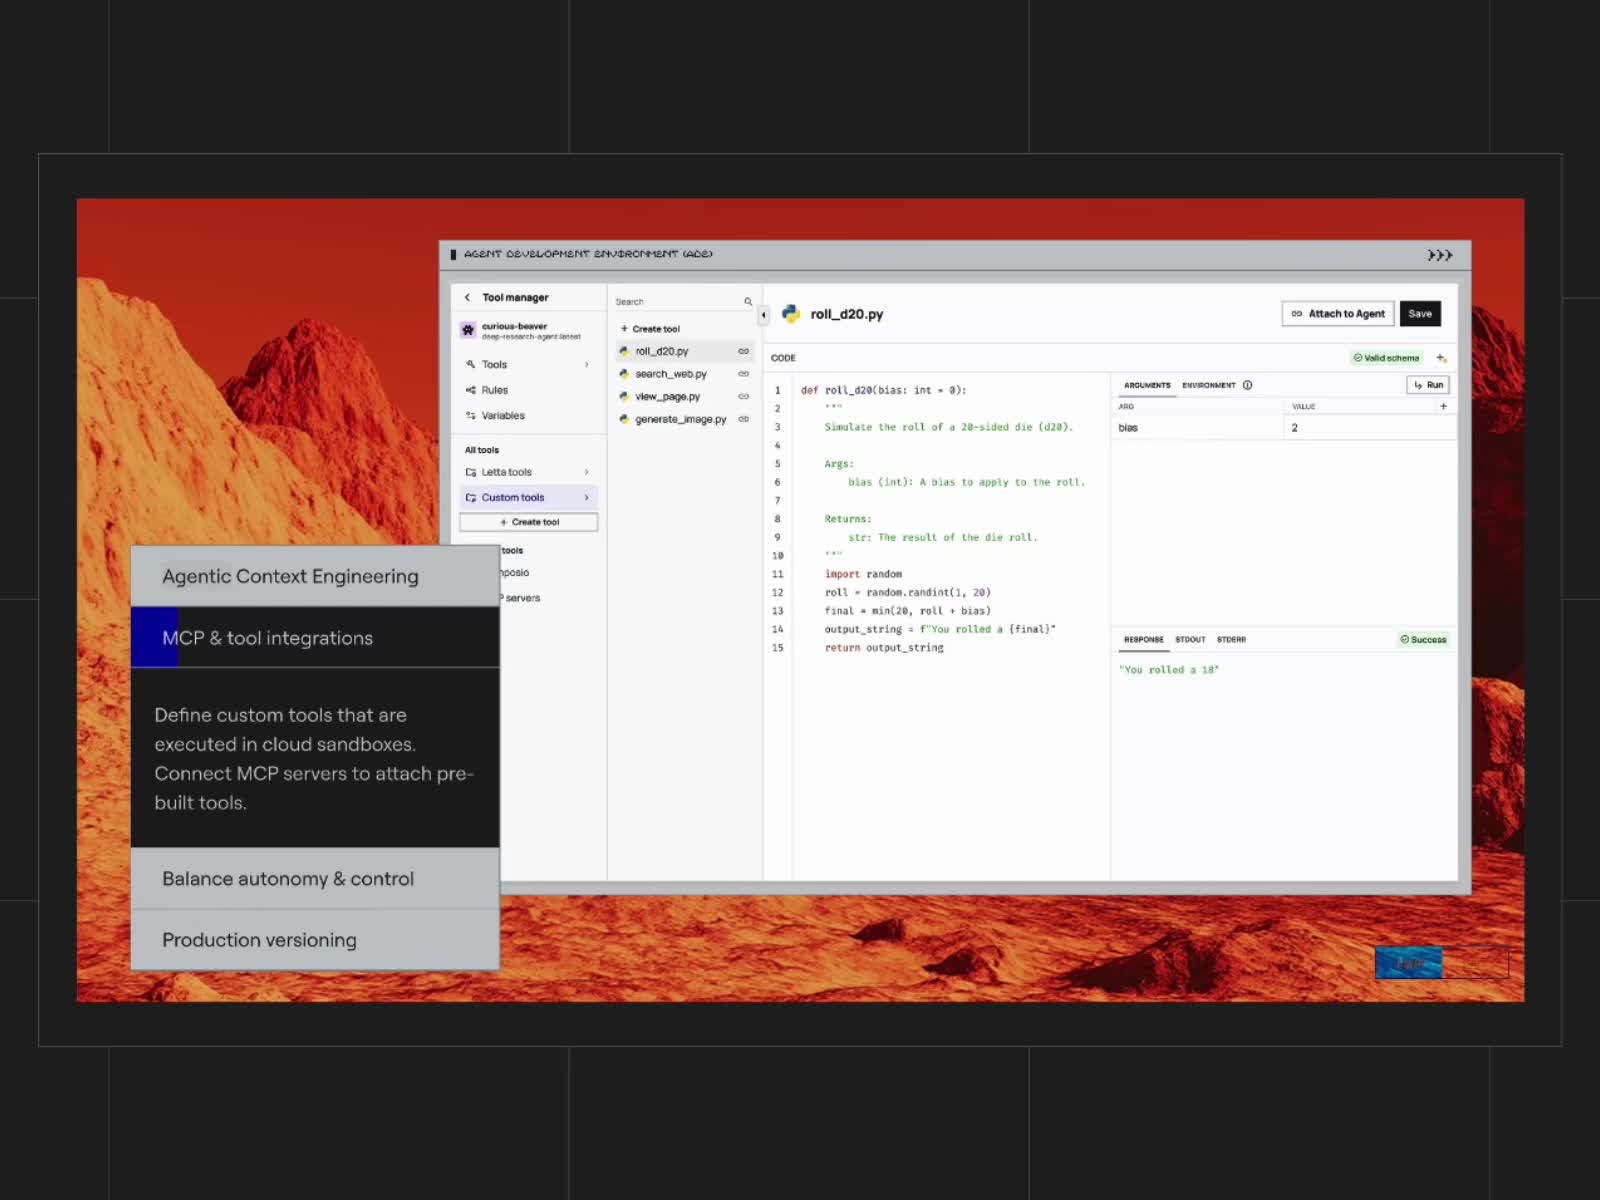The width and height of the screenshot is (1600, 1200).
Task: Open view_page.py in the tool list
Action: (667, 397)
